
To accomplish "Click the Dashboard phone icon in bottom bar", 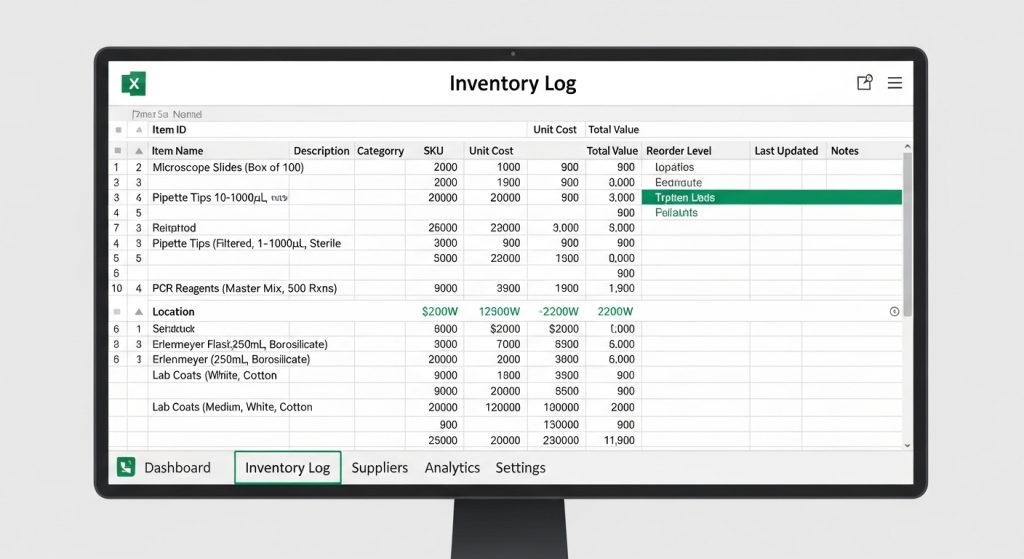I will pyautogui.click(x=126, y=467).
